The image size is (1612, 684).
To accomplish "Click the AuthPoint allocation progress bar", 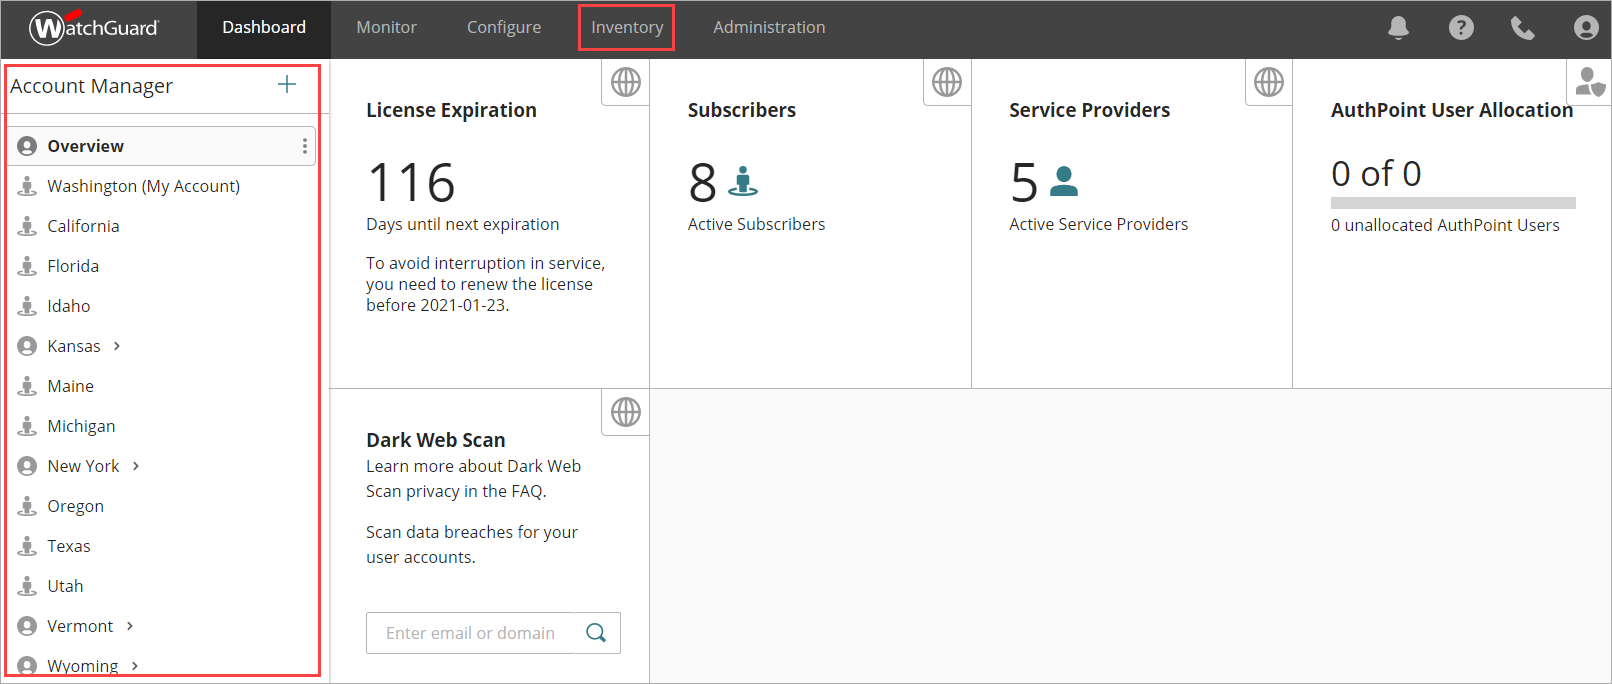I will (1453, 203).
